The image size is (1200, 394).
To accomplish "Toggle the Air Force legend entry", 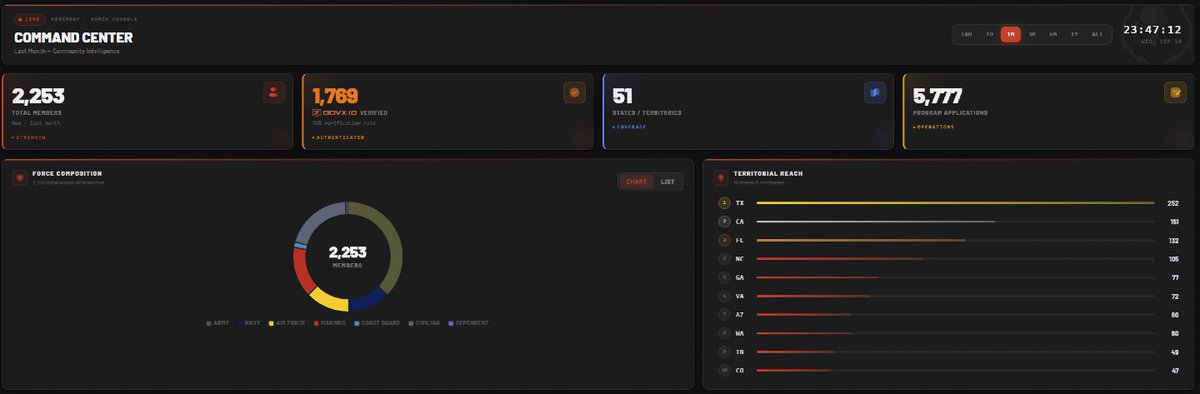I will coord(287,323).
